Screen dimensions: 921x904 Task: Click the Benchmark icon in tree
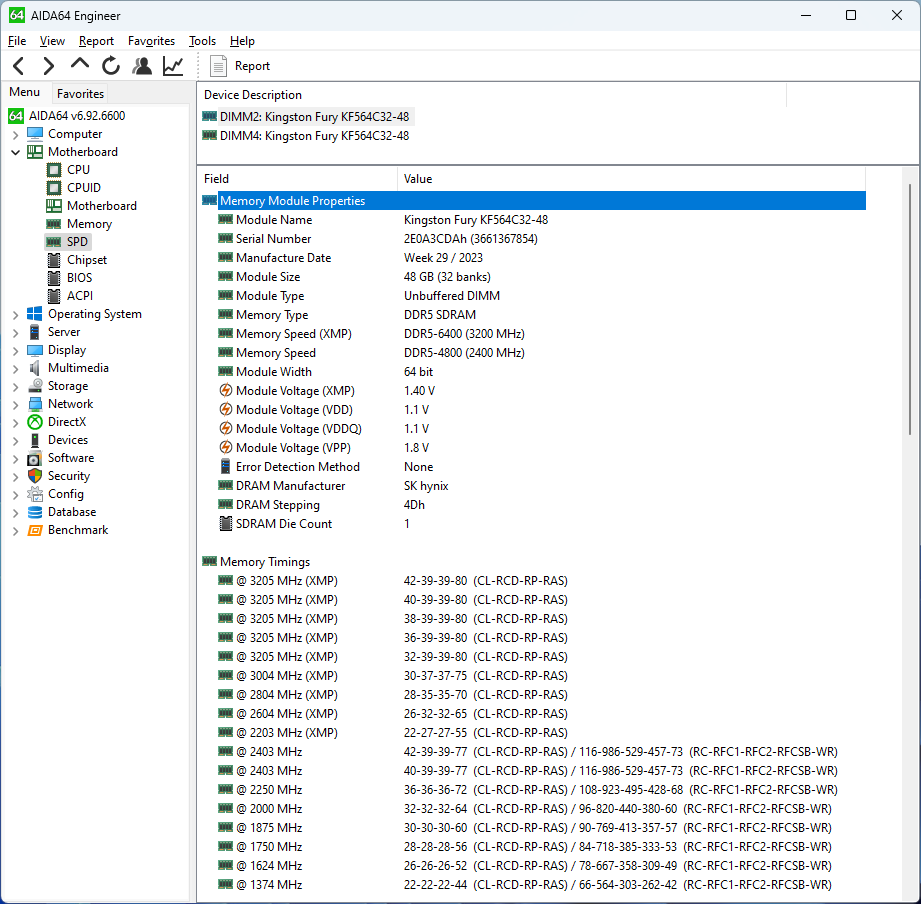35,530
